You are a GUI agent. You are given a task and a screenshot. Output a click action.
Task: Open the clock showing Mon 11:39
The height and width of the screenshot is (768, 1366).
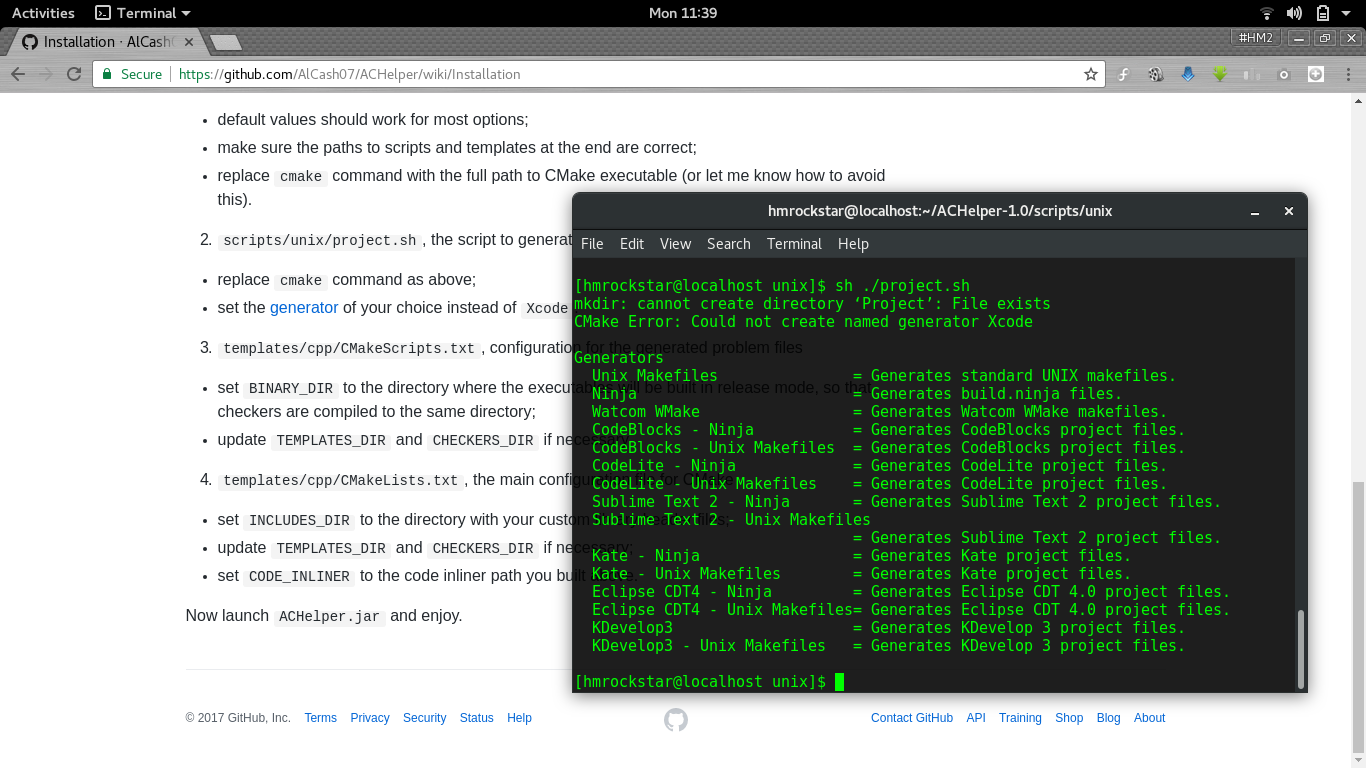[x=683, y=13]
